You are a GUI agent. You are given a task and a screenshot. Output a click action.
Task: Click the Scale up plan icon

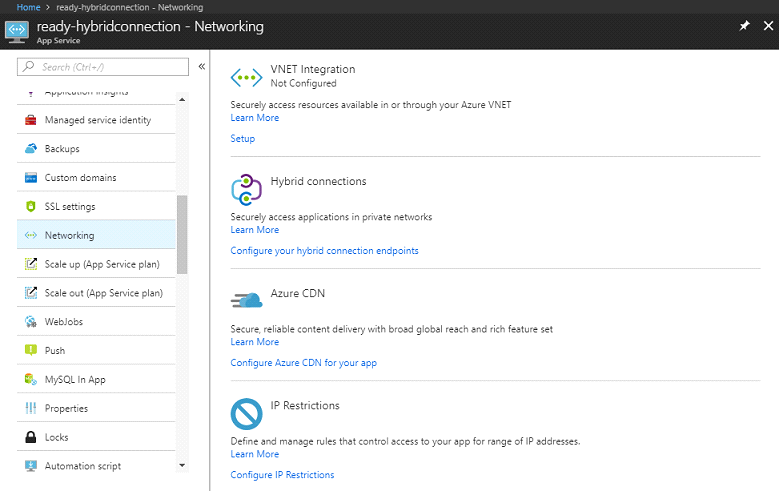[x=31, y=264]
